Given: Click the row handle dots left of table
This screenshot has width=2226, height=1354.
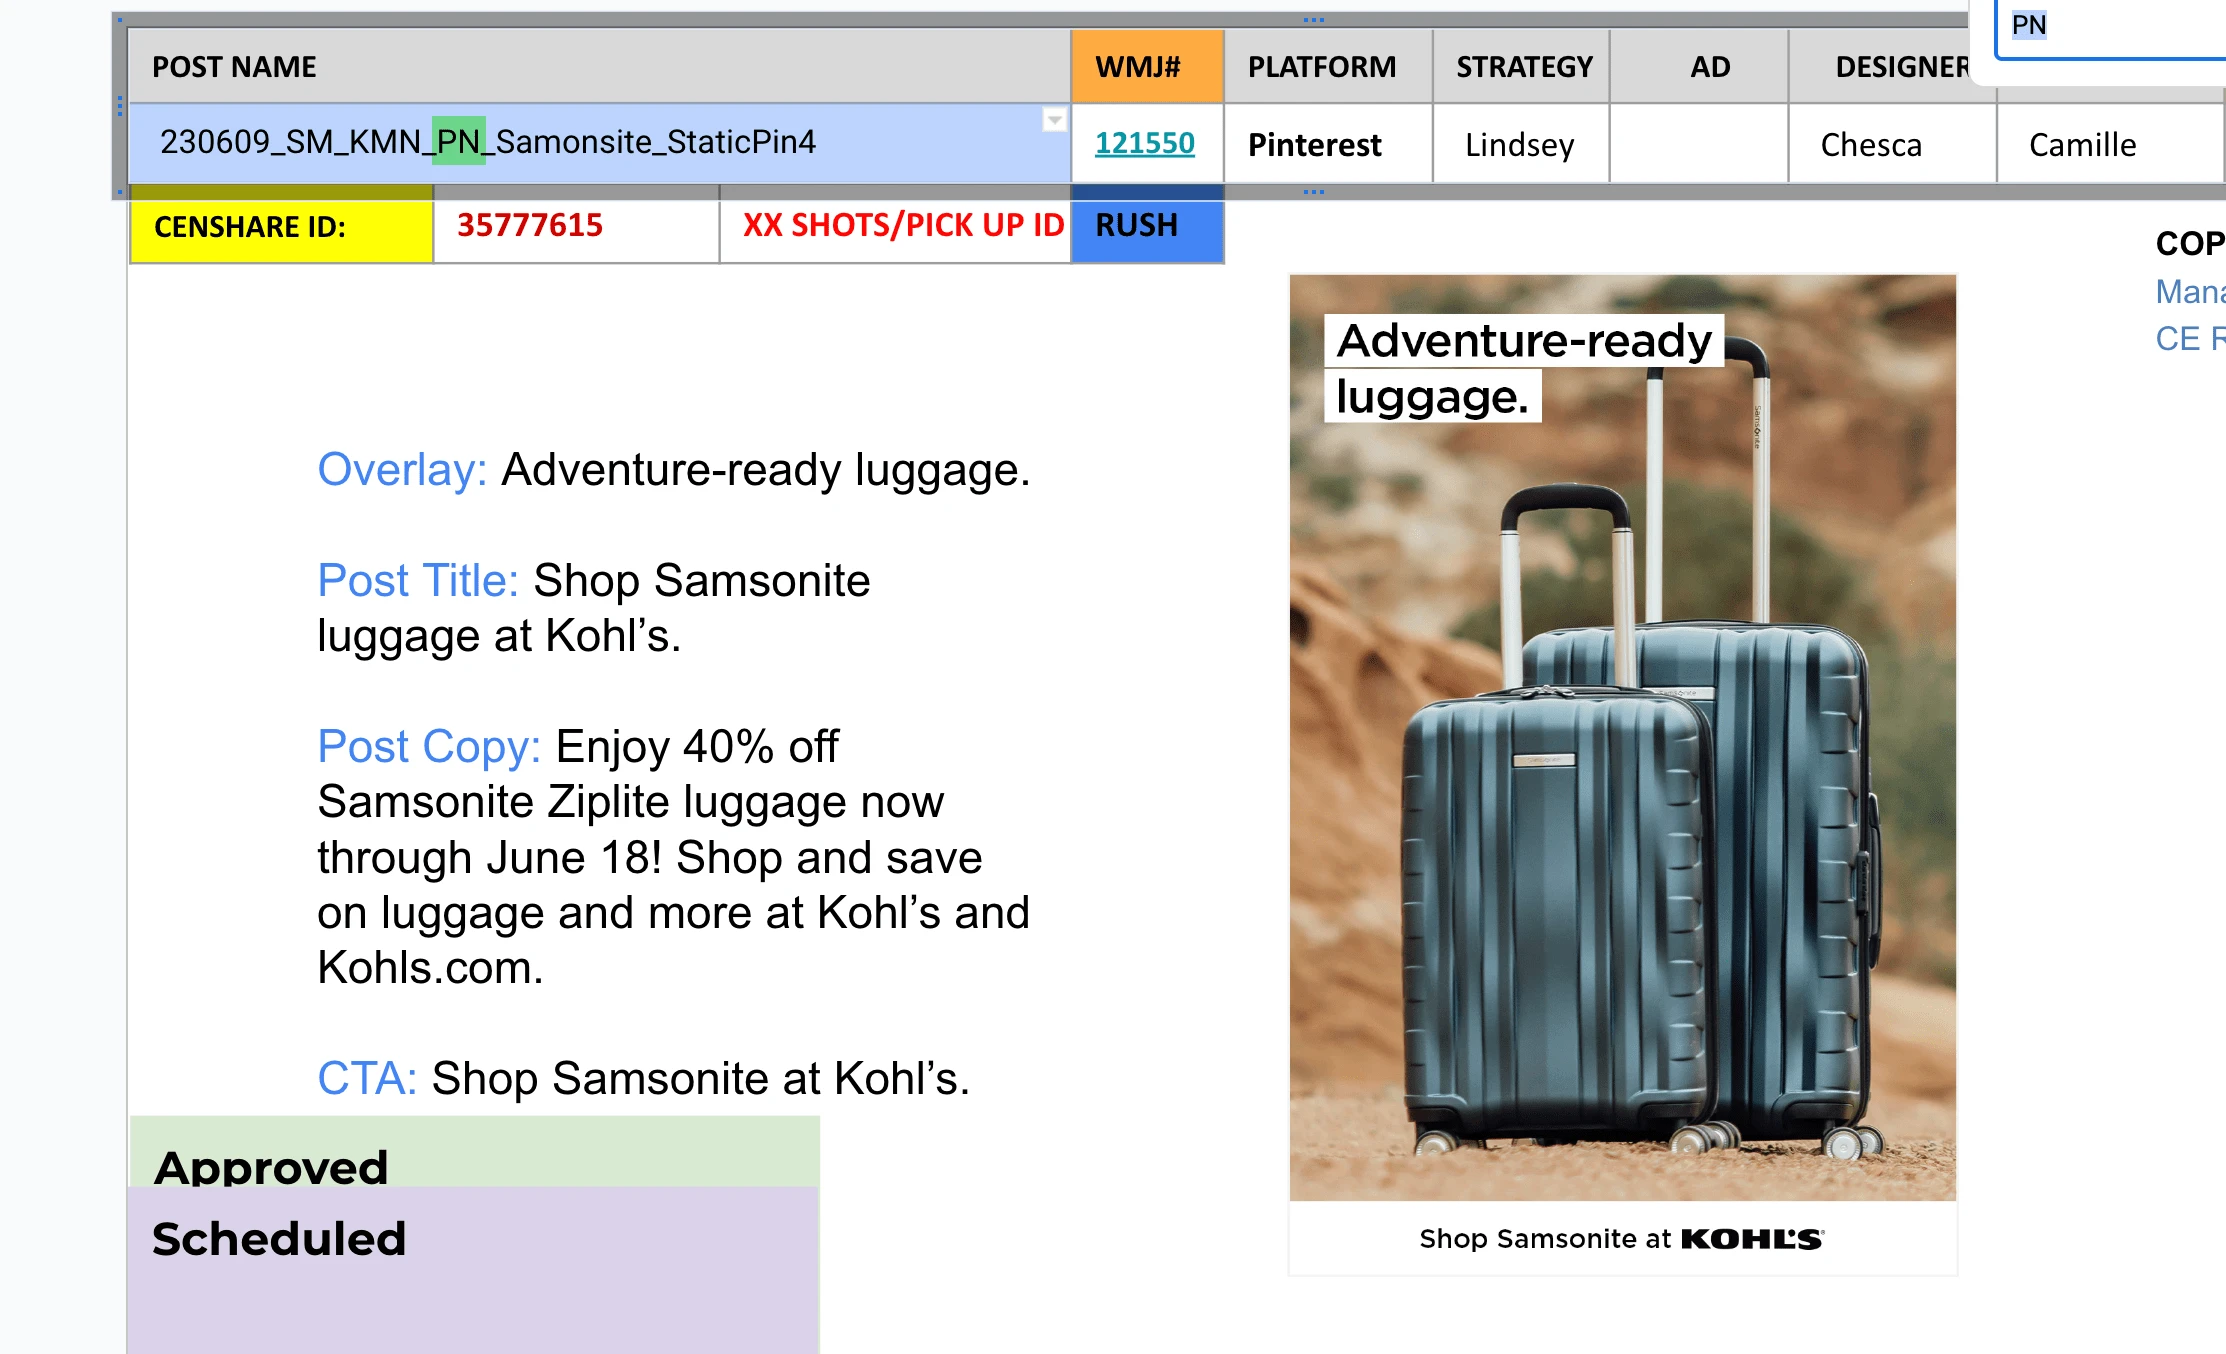Looking at the screenshot, I should click(120, 105).
